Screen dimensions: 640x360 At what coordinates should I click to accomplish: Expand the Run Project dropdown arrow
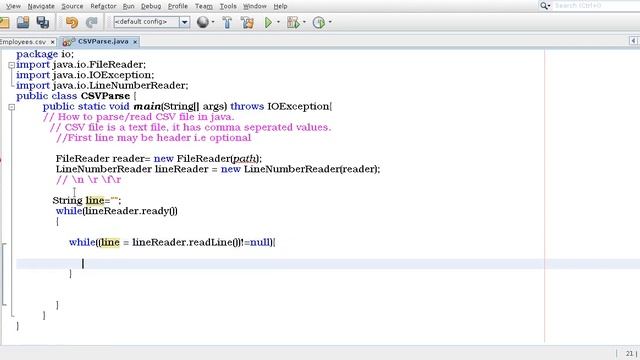point(278,22)
